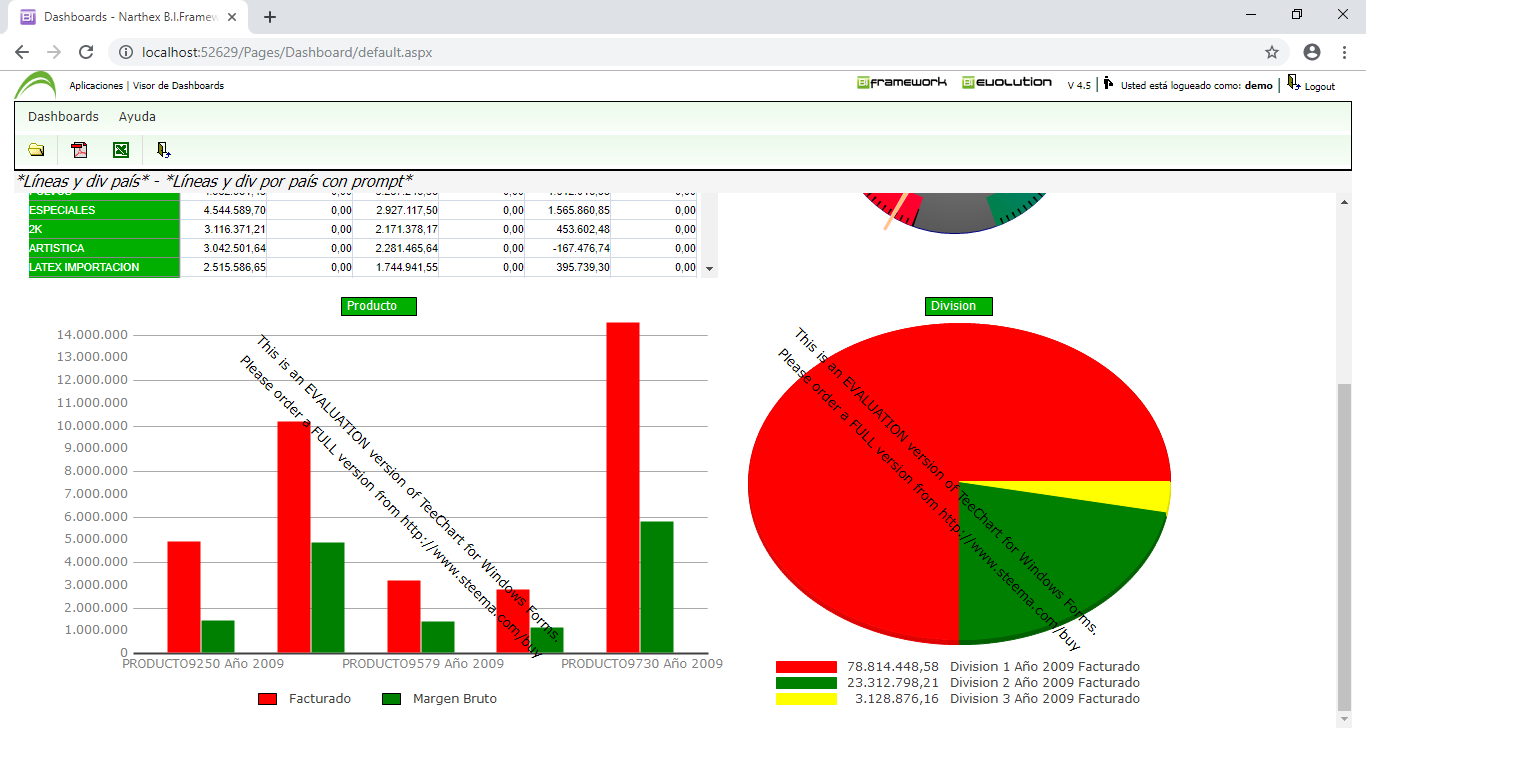This screenshot has width=1540, height=782.
Task: Click the page scroll down arrow
Action: [x=1344, y=719]
